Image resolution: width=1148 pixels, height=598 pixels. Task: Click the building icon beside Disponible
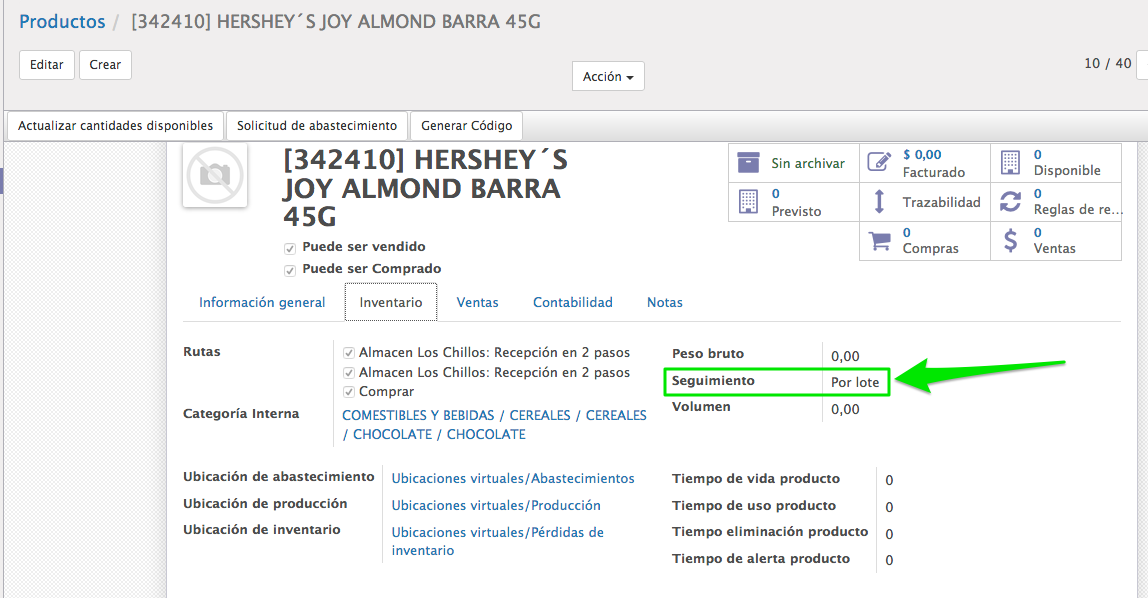click(1010, 162)
